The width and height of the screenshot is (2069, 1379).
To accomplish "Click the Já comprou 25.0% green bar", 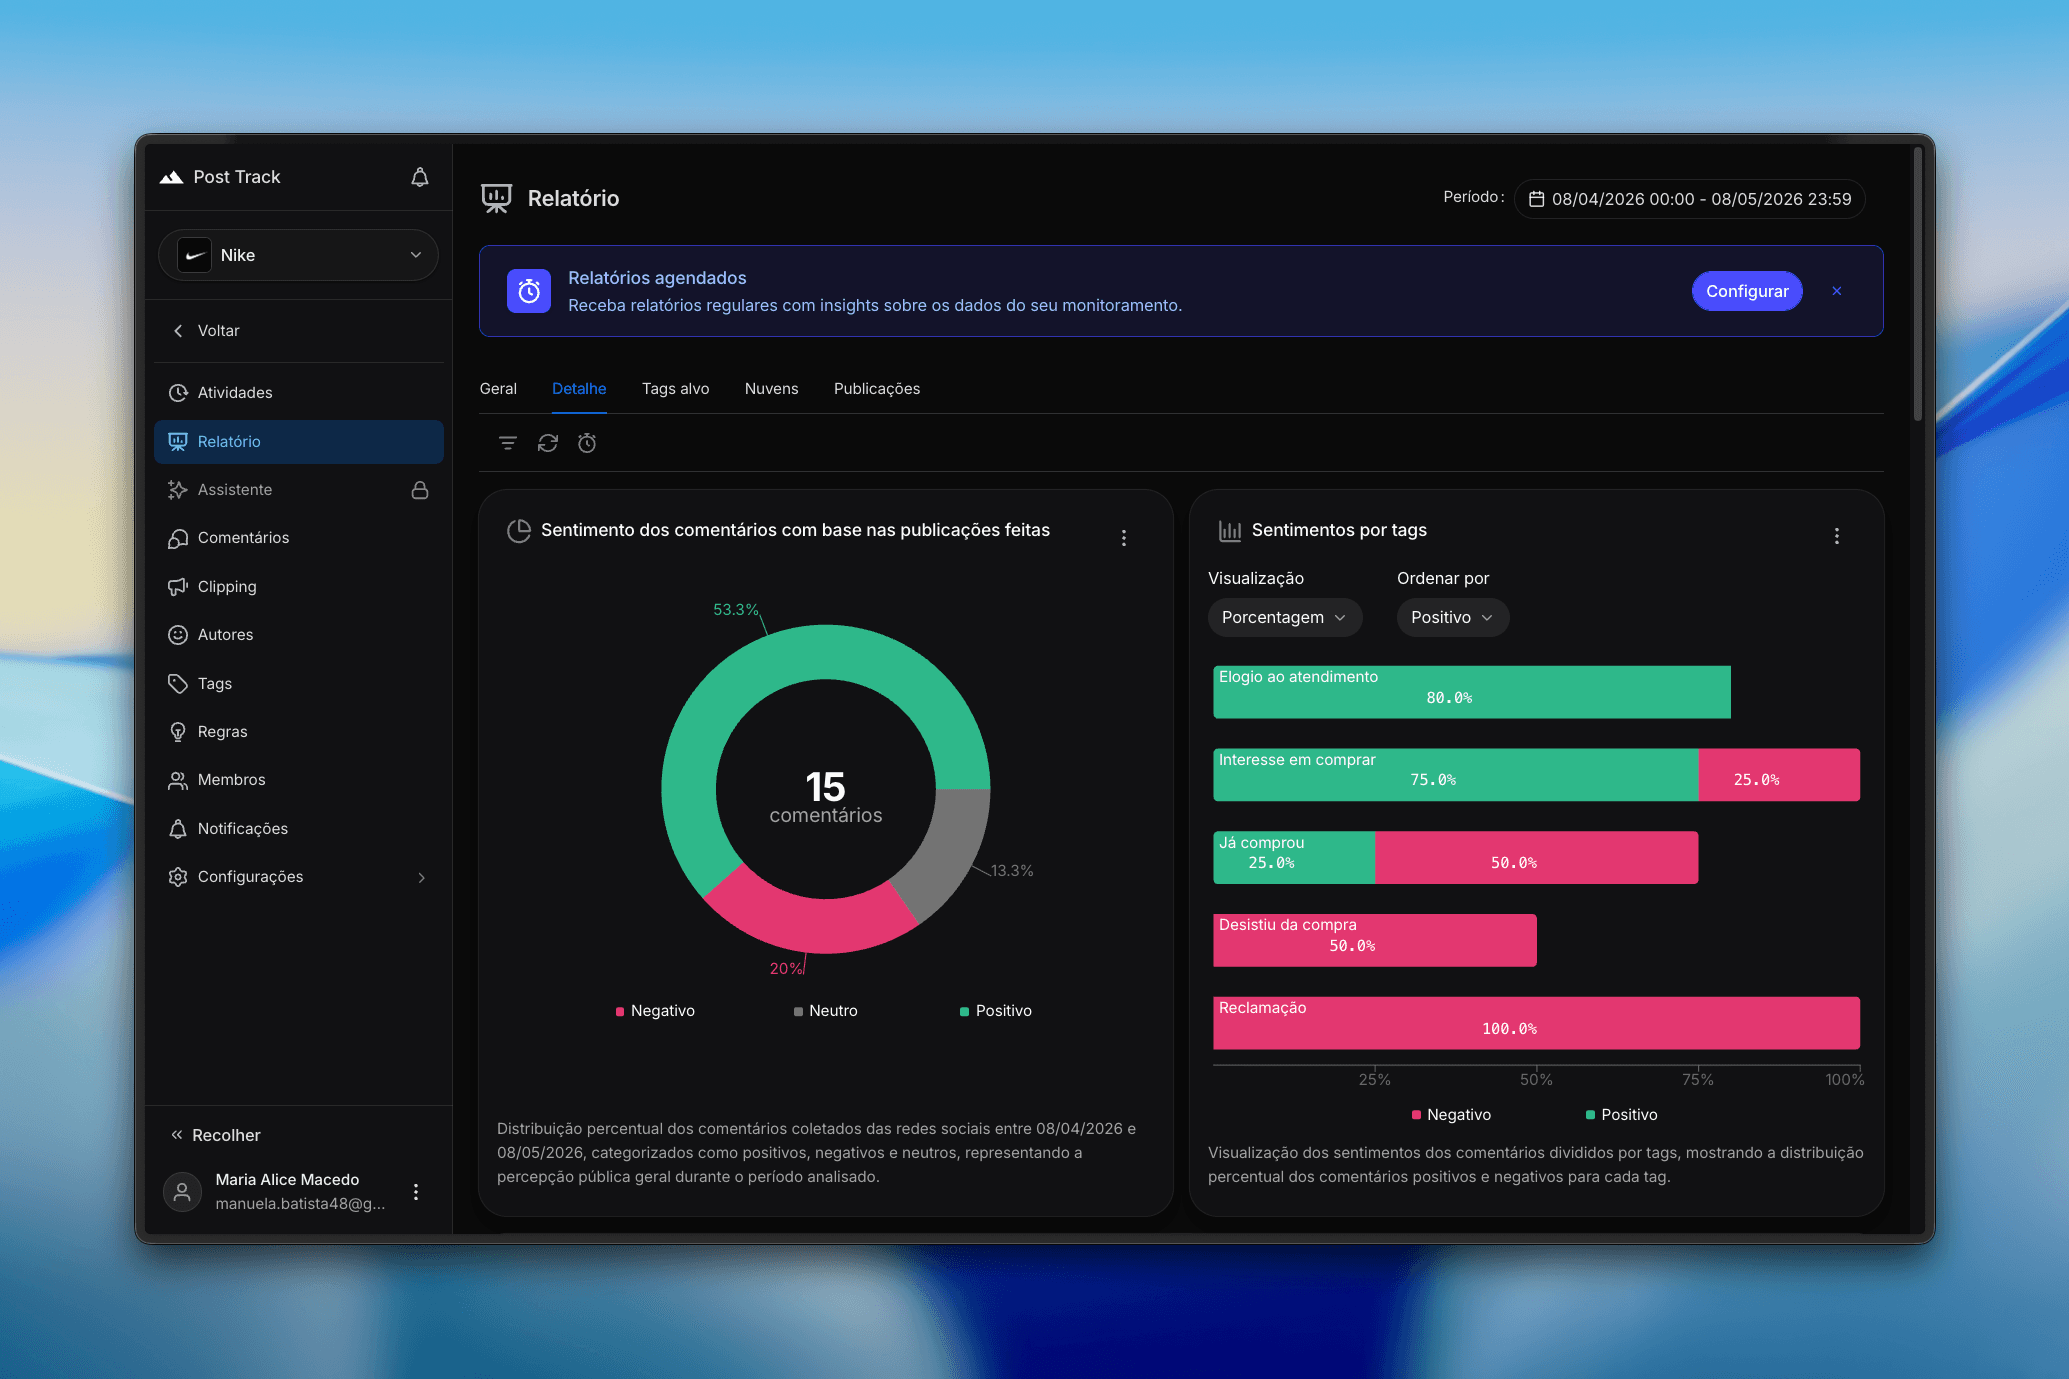I will (1294, 858).
